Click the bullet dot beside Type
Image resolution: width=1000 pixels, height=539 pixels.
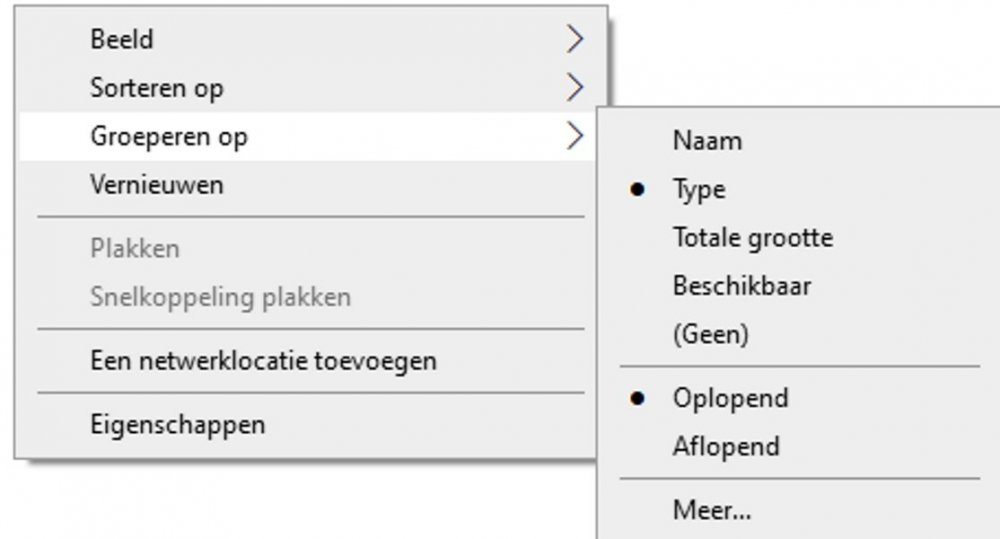click(637, 190)
